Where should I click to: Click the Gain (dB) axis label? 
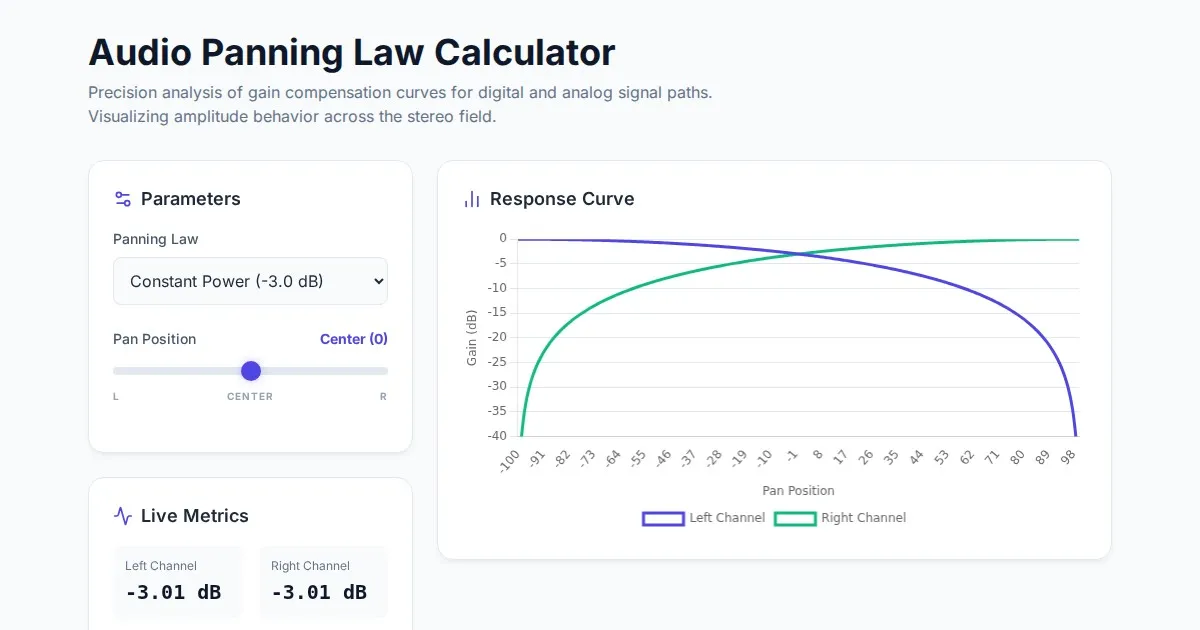(x=472, y=337)
